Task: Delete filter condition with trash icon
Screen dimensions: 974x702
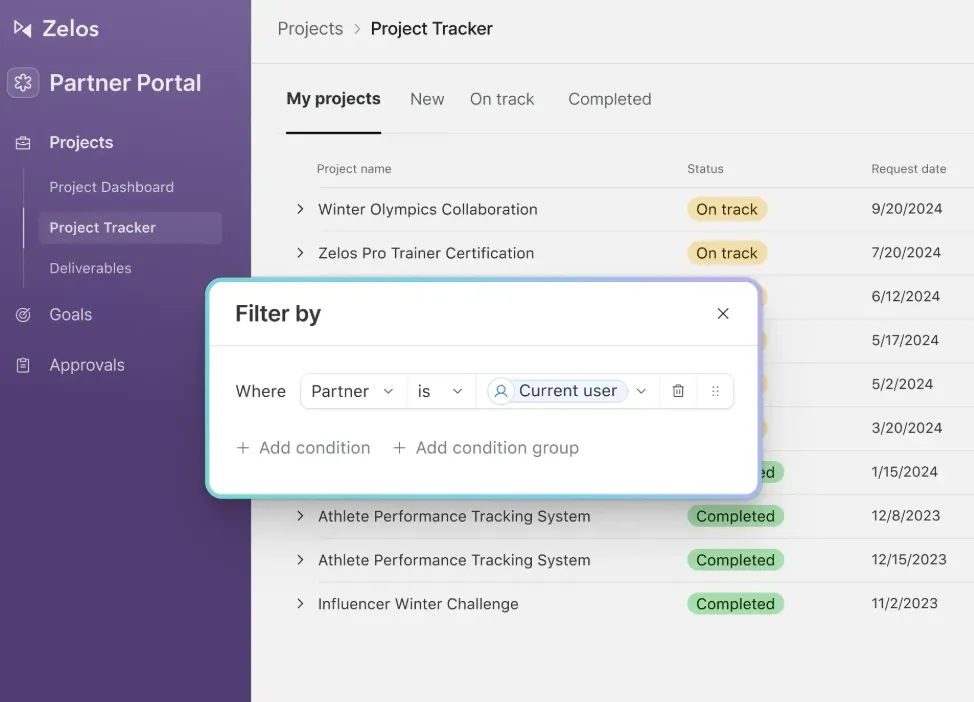Action: pyautogui.click(x=678, y=391)
